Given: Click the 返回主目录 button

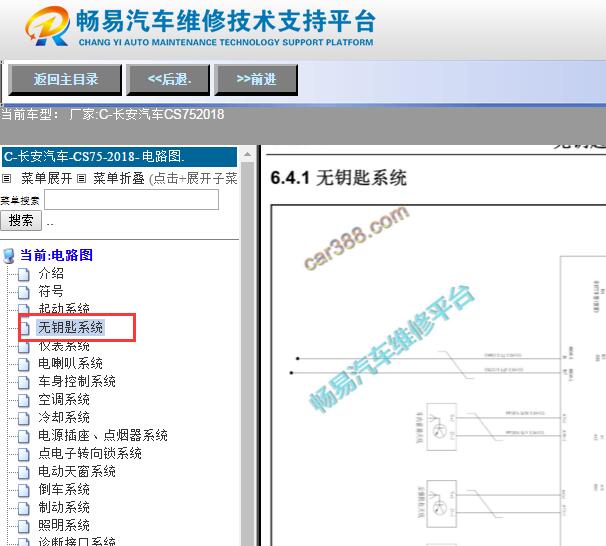Looking at the screenshot, I should [65, 80].
